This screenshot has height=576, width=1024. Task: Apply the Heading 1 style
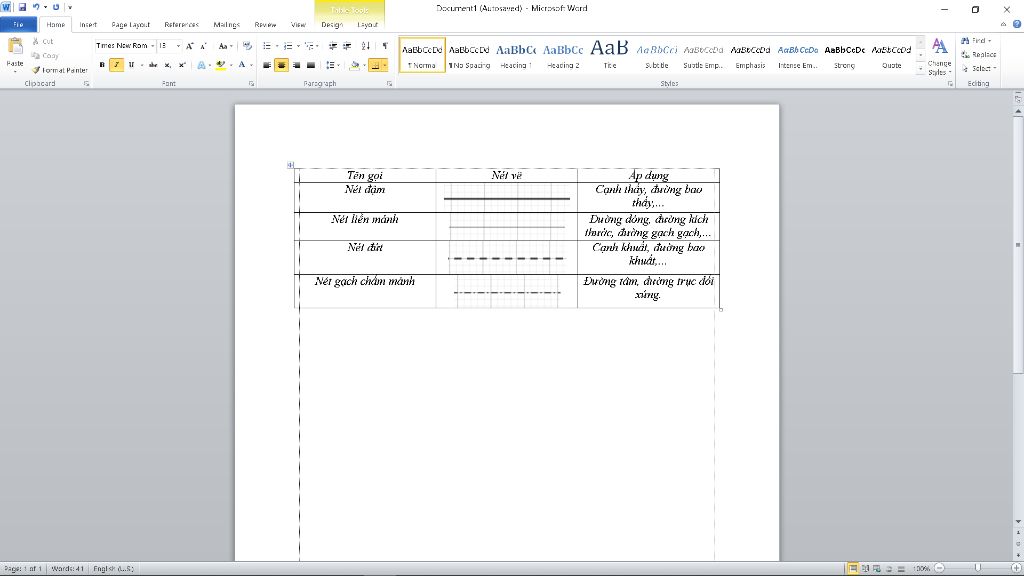click(x=516, y=55)
